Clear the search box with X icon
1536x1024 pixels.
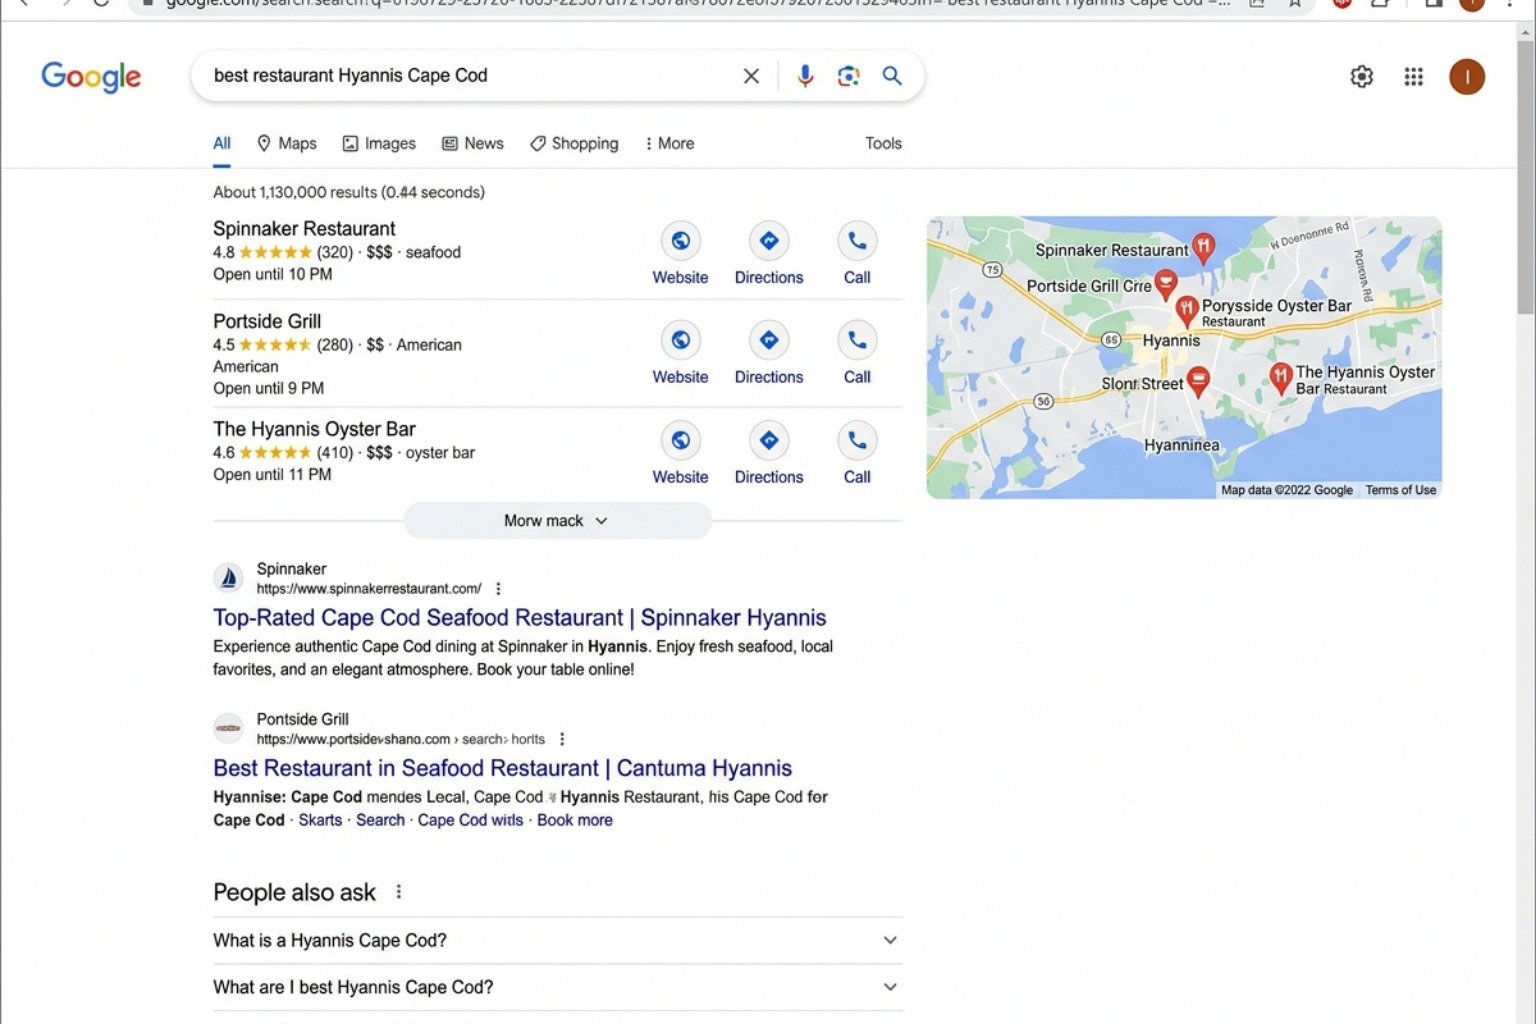(751, 76)
